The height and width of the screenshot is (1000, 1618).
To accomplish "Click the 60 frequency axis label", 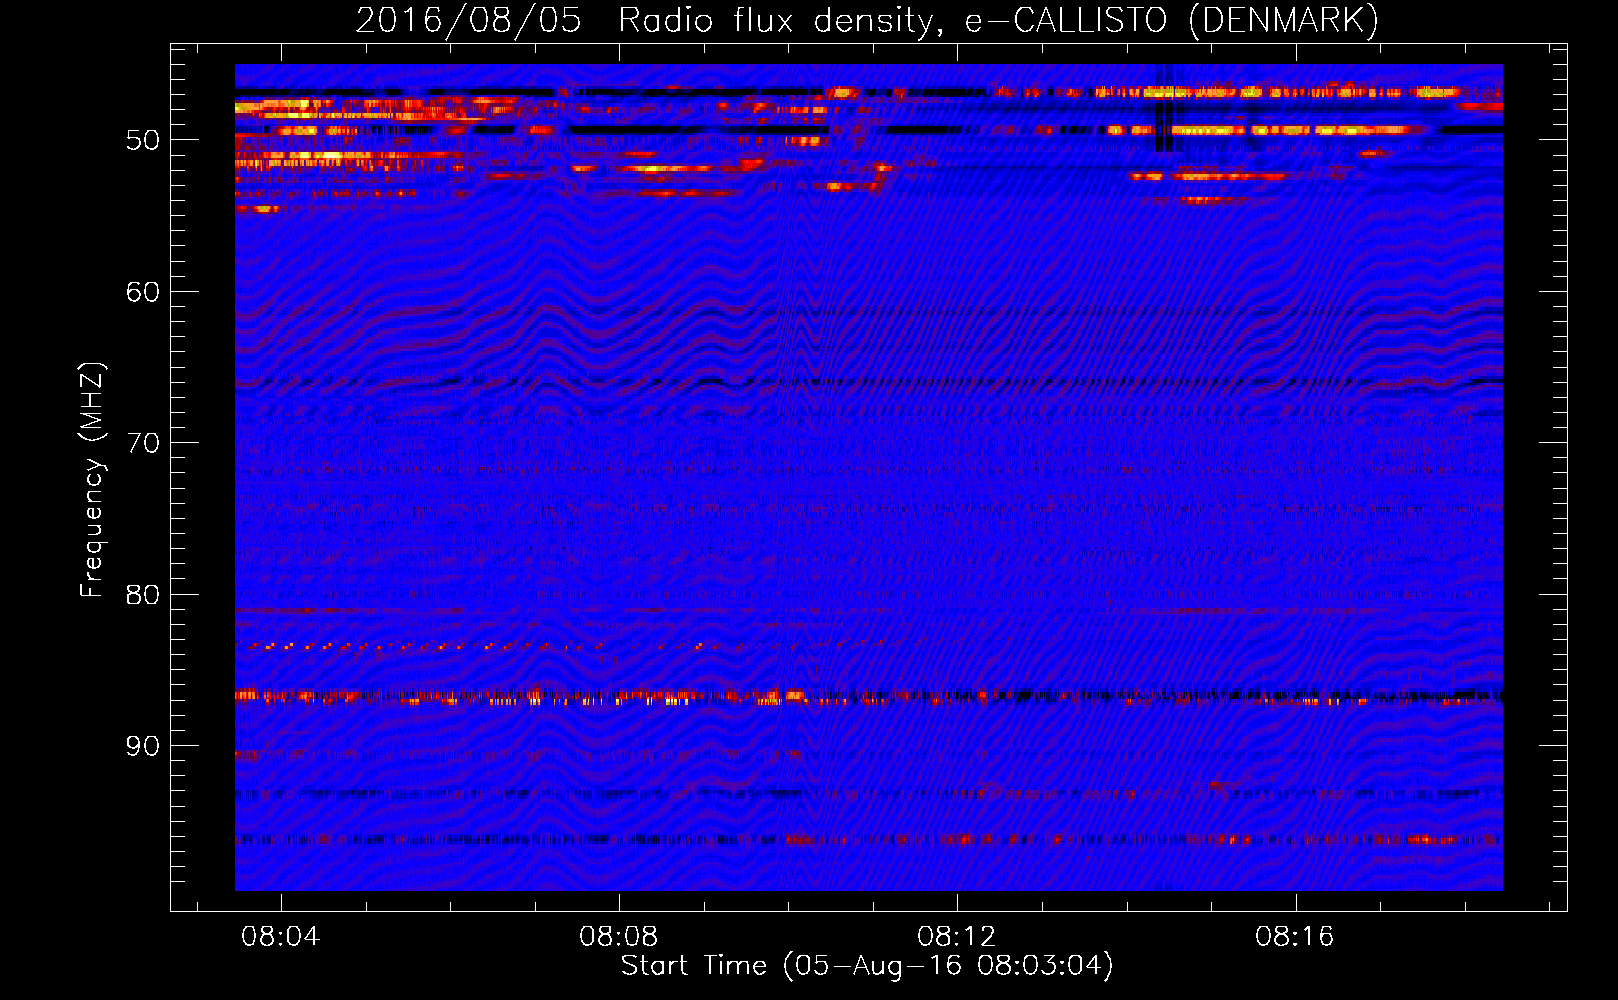I will (x=143, y=292).
